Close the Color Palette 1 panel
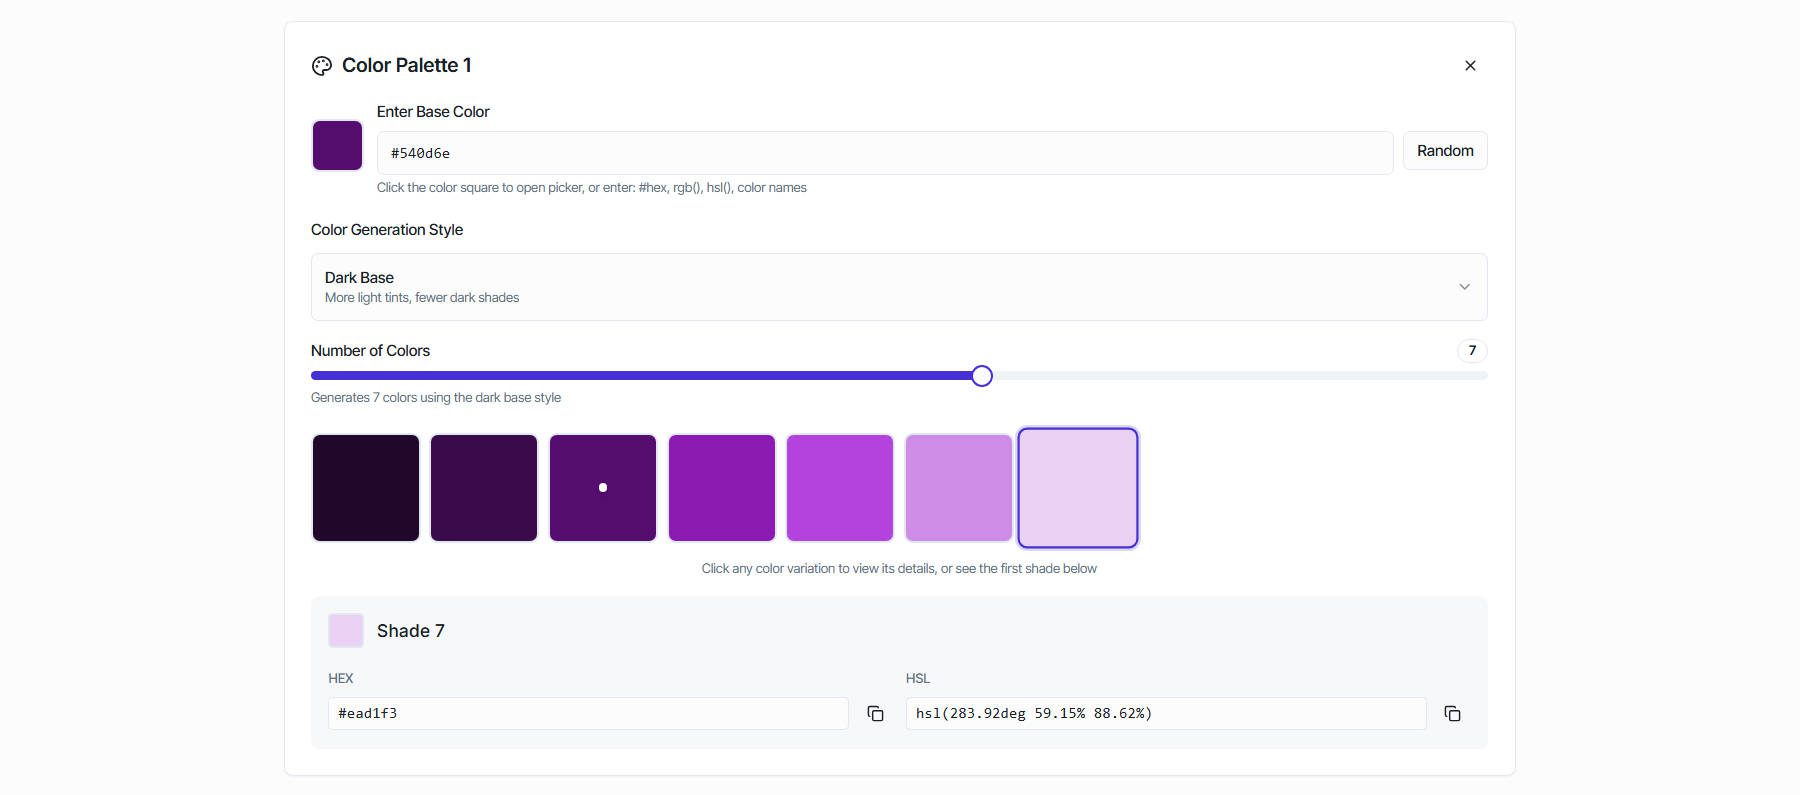The image size is (1800, 795). tap(1470, 66)
